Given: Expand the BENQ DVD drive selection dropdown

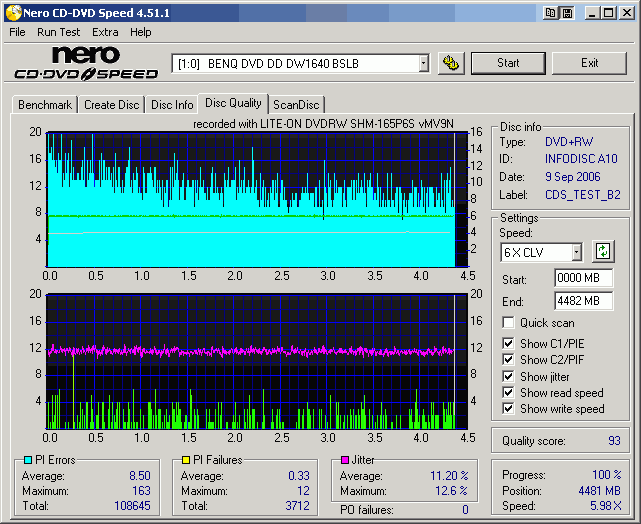Looking at the screenshot, I should click(x=424, y=64).
